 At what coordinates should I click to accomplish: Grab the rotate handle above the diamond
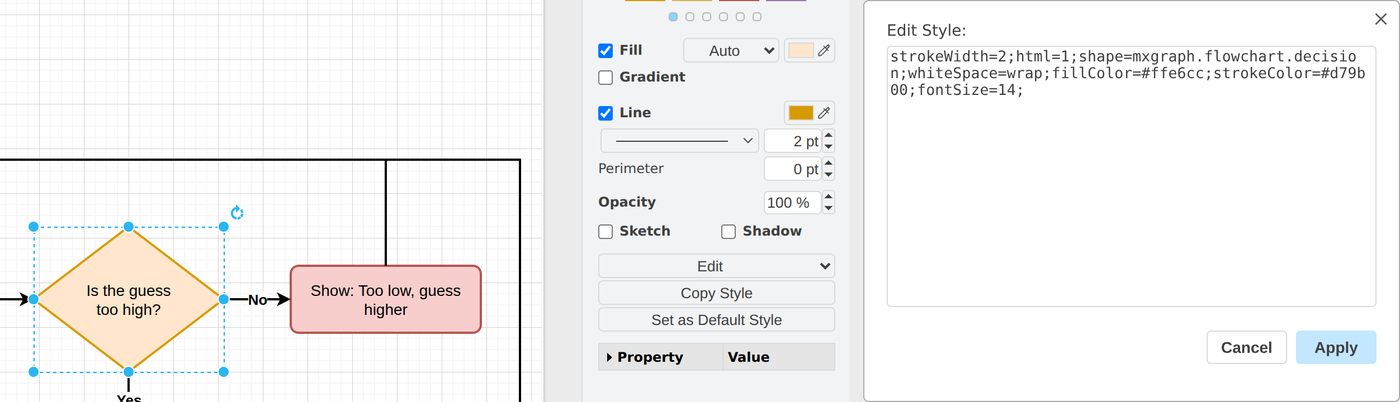point(237,212)
